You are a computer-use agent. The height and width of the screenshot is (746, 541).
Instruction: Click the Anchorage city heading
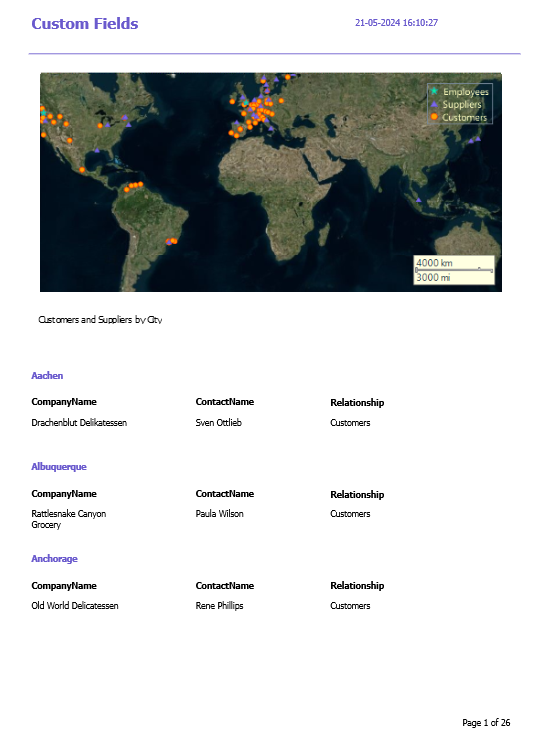click(54, 559)
